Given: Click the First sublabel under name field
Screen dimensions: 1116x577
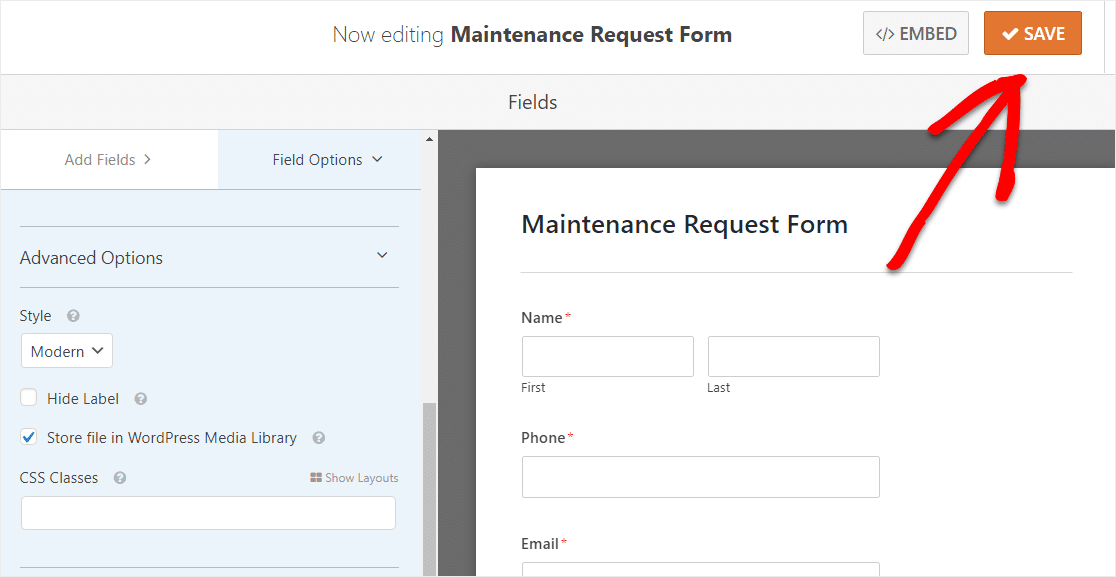Looking at the screenshot, I should coord(533,388).
